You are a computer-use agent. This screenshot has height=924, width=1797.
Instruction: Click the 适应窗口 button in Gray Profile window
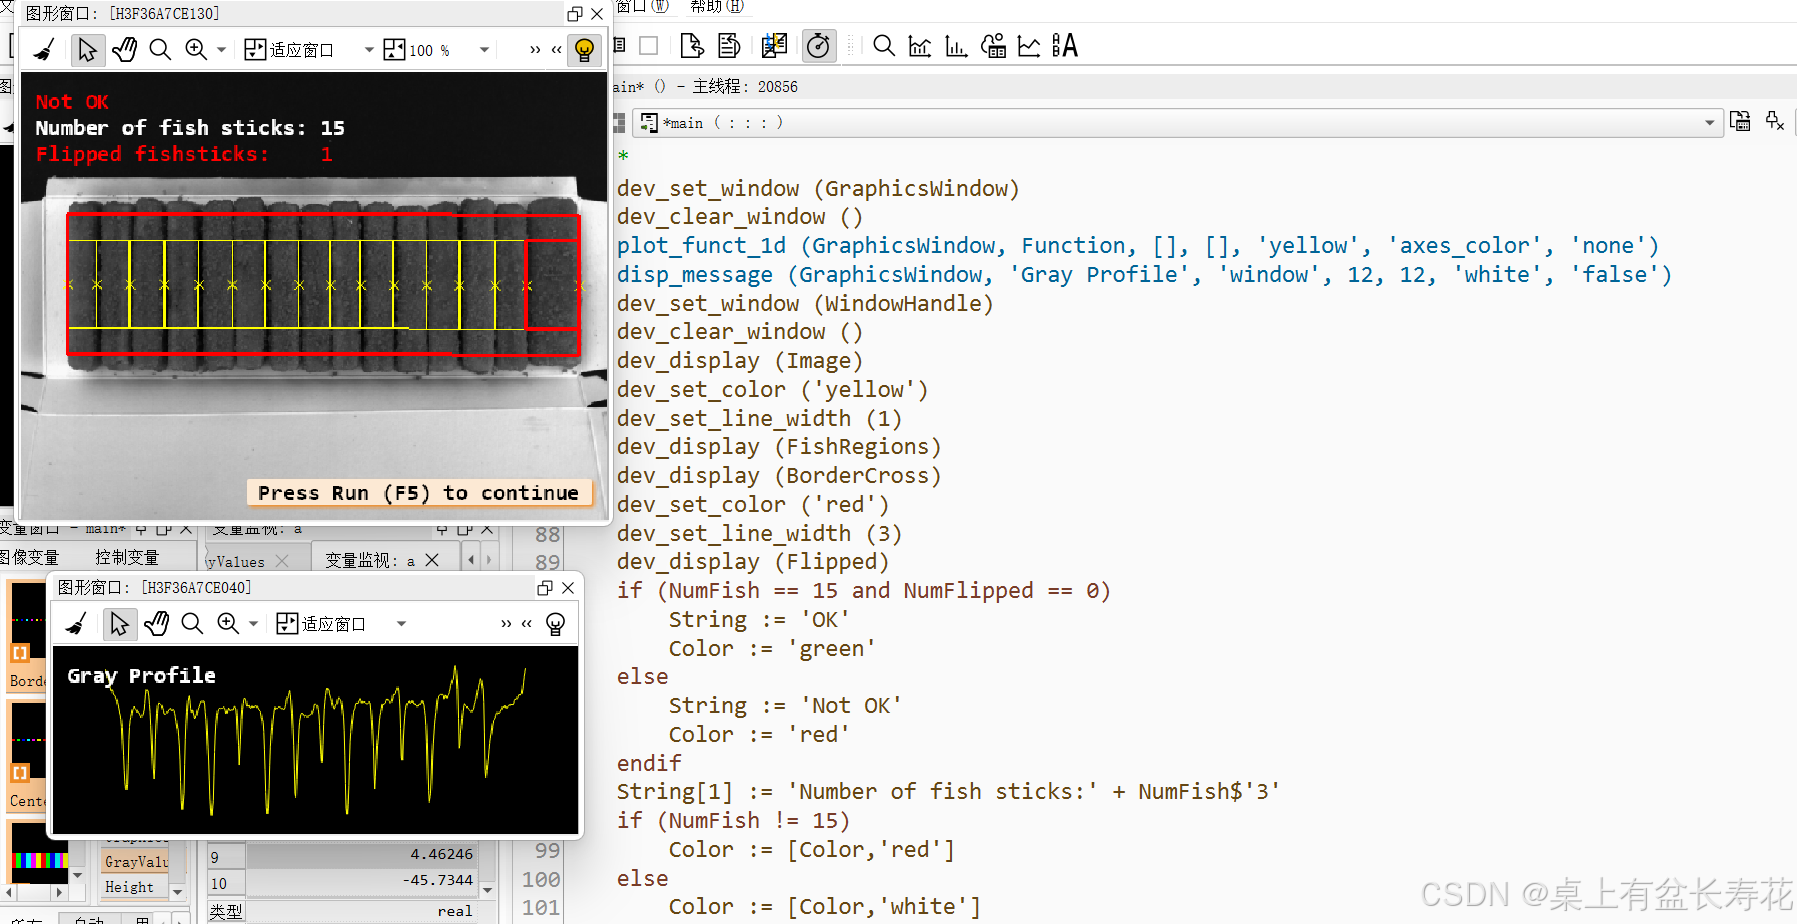321,624
